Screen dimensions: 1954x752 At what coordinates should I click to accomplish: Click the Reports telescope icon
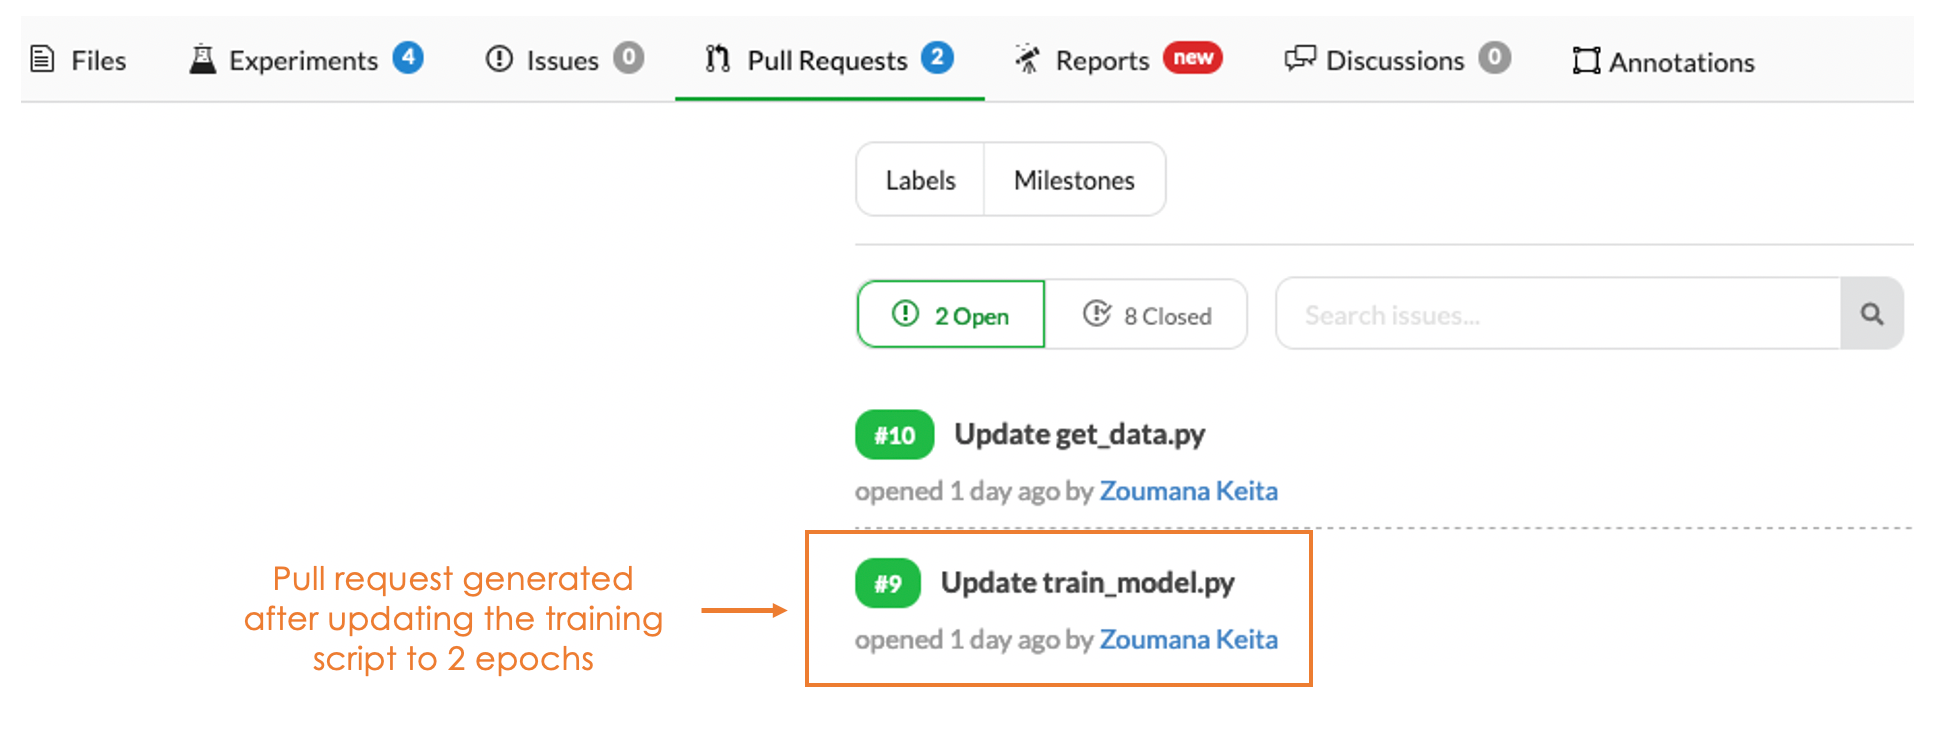1027,59
